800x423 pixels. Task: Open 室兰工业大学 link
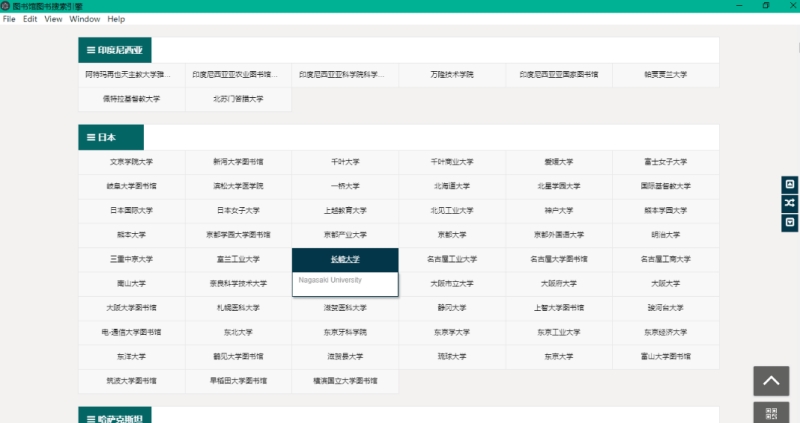[x=238, y=259]
